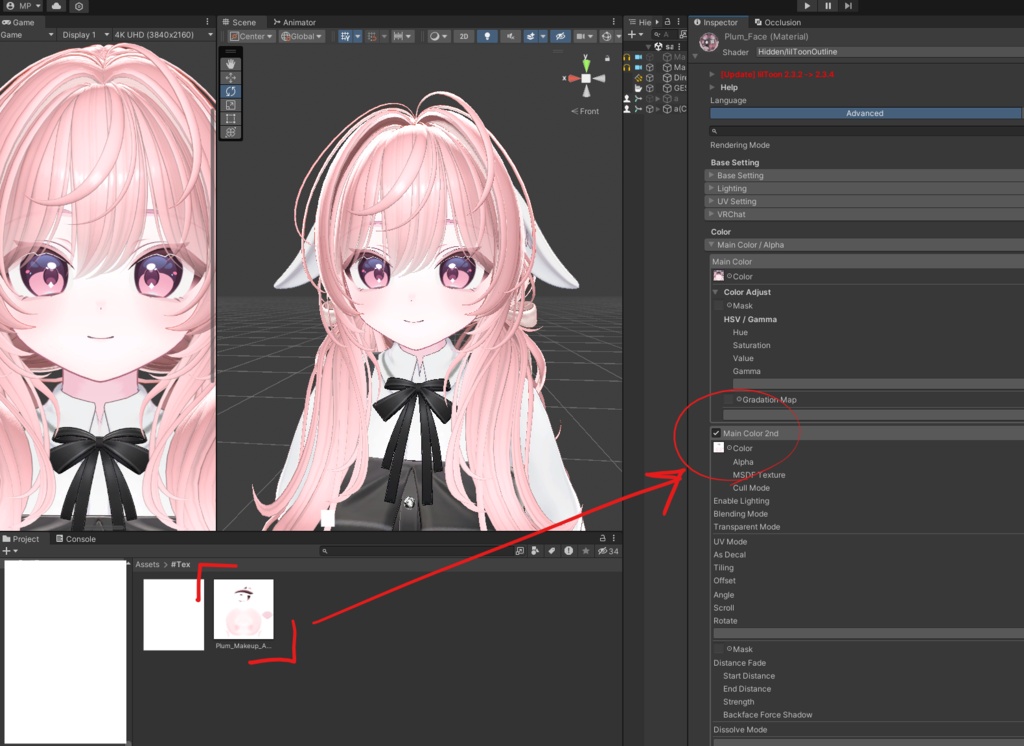This screenshot has width=1024, height=746.
Task: Toggle 2D mode in Scene view
Action: (x=464, y=37)
